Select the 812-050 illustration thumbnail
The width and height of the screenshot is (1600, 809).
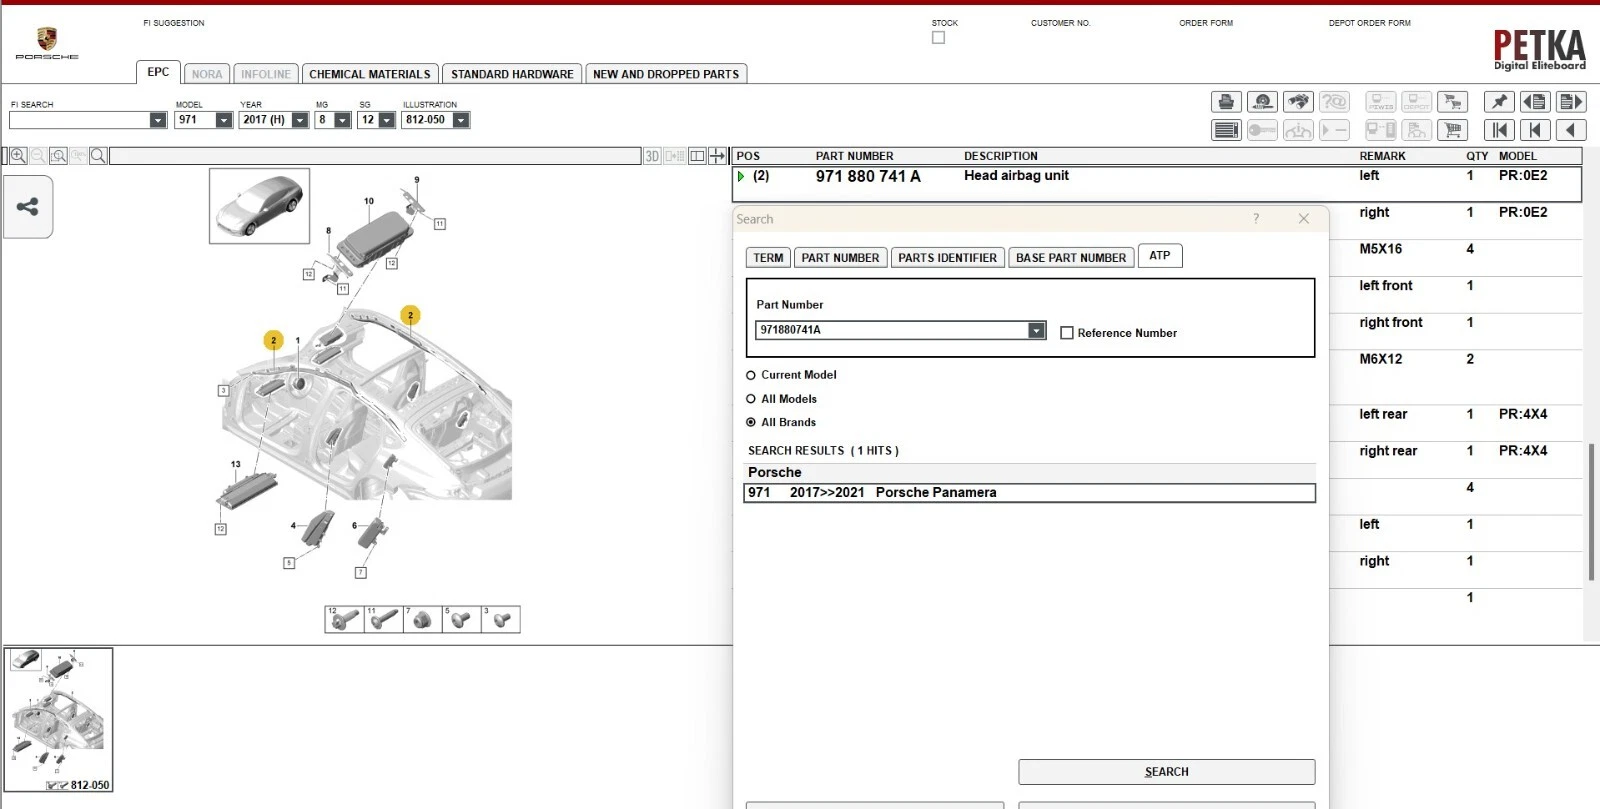pyautogui.click(x=59, y=720)
